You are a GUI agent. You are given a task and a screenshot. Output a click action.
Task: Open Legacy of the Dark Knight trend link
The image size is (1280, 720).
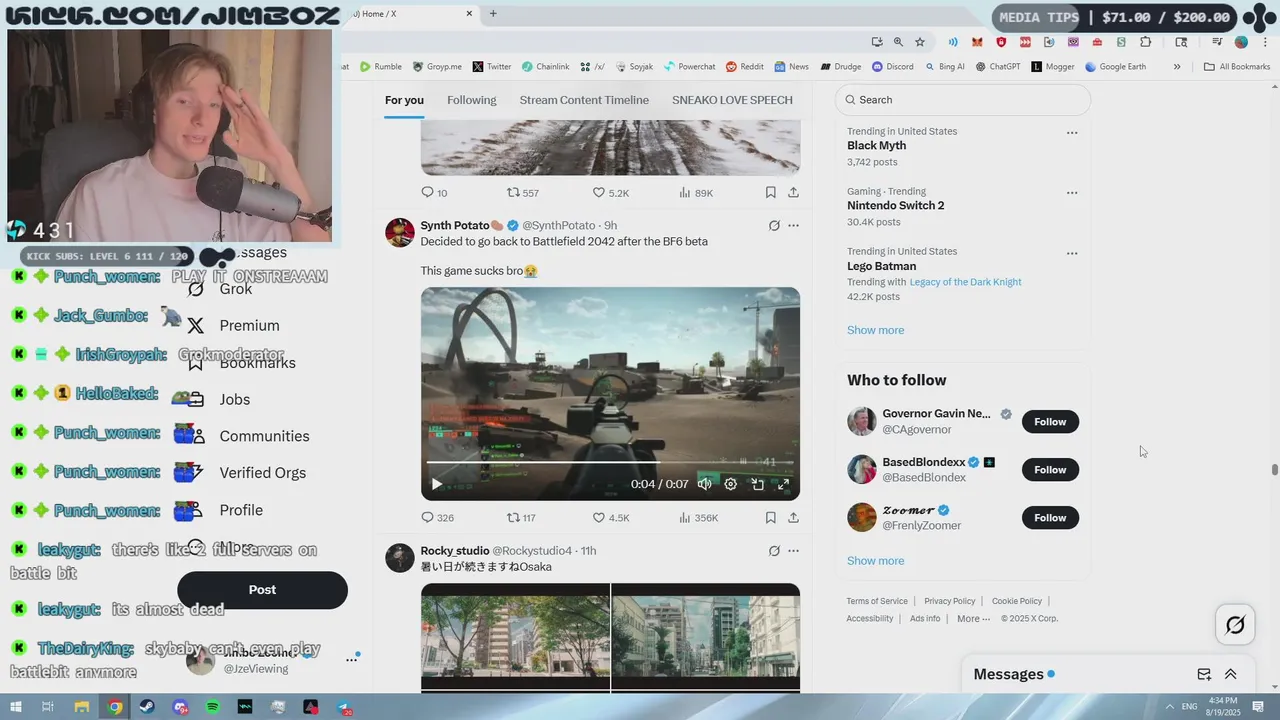[965, 282]
